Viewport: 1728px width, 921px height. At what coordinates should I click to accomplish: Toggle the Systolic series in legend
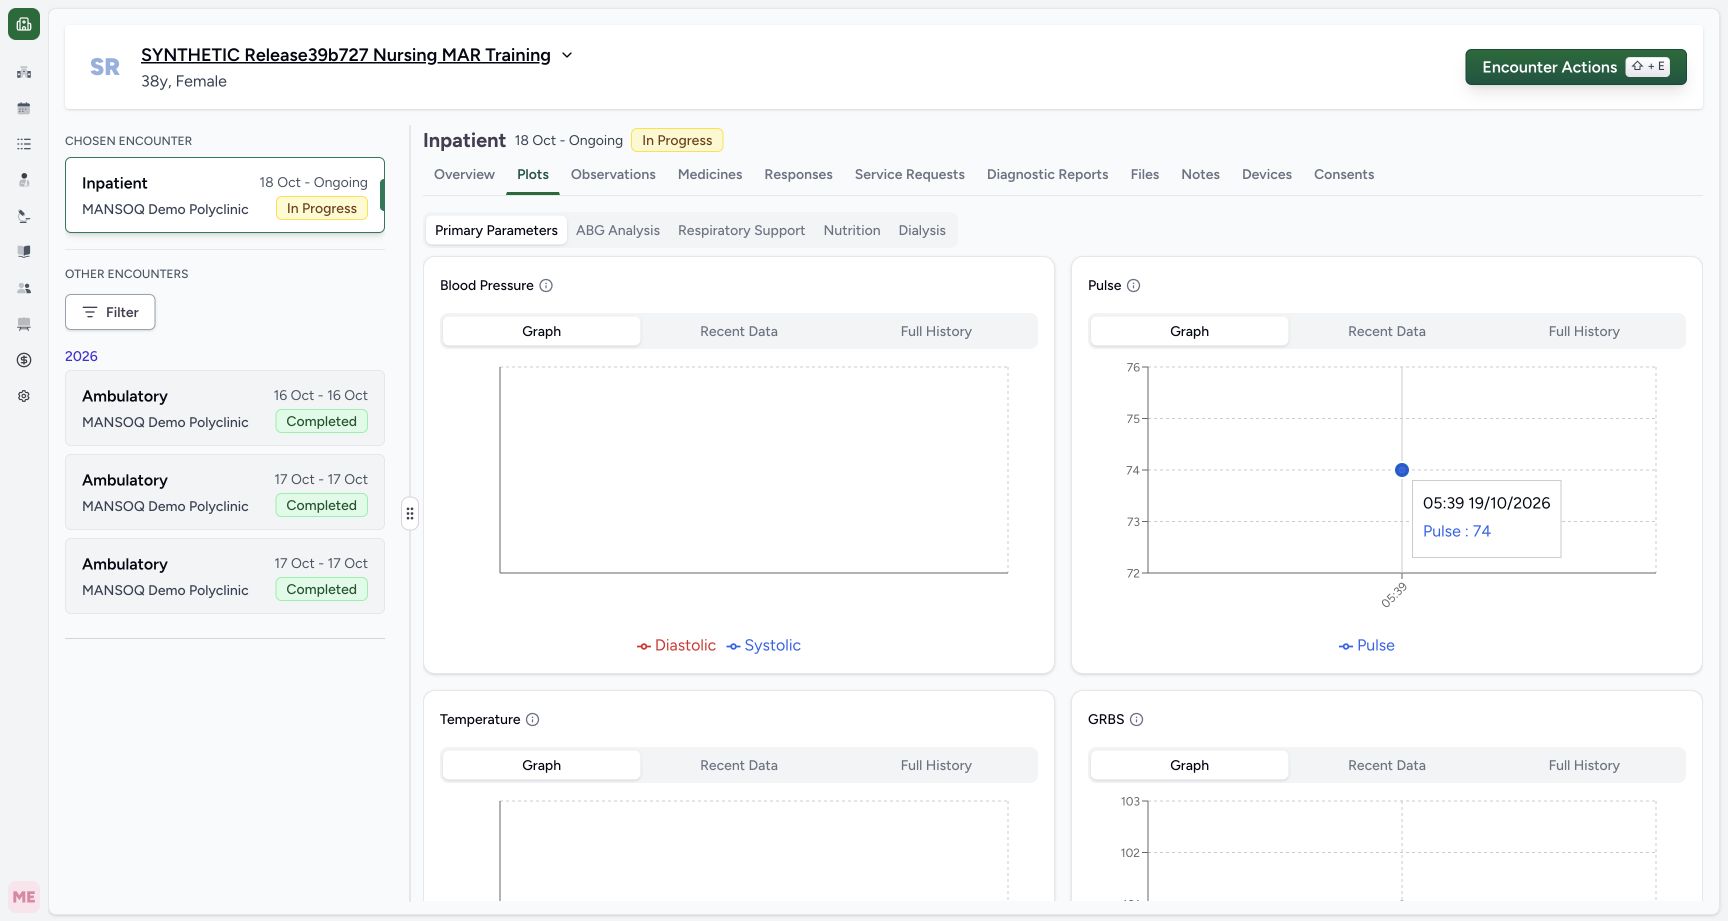(763, 645)
